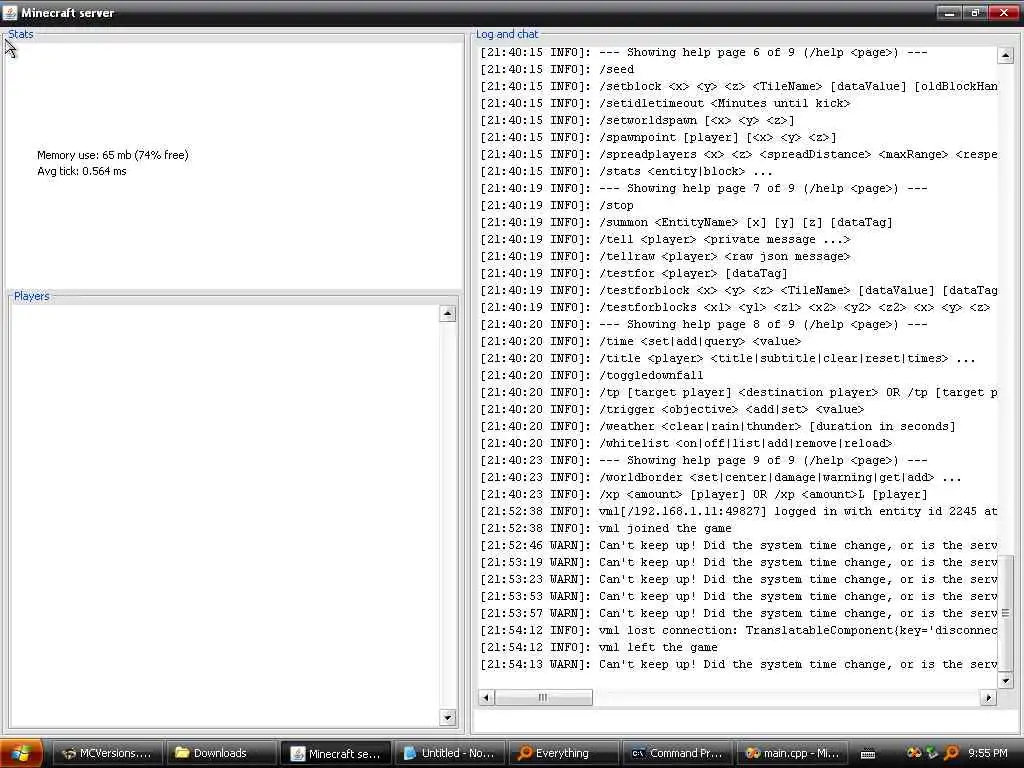This screenshot has width=1024, height=768.
Task: Click the /summon log line
Action: 686,222
